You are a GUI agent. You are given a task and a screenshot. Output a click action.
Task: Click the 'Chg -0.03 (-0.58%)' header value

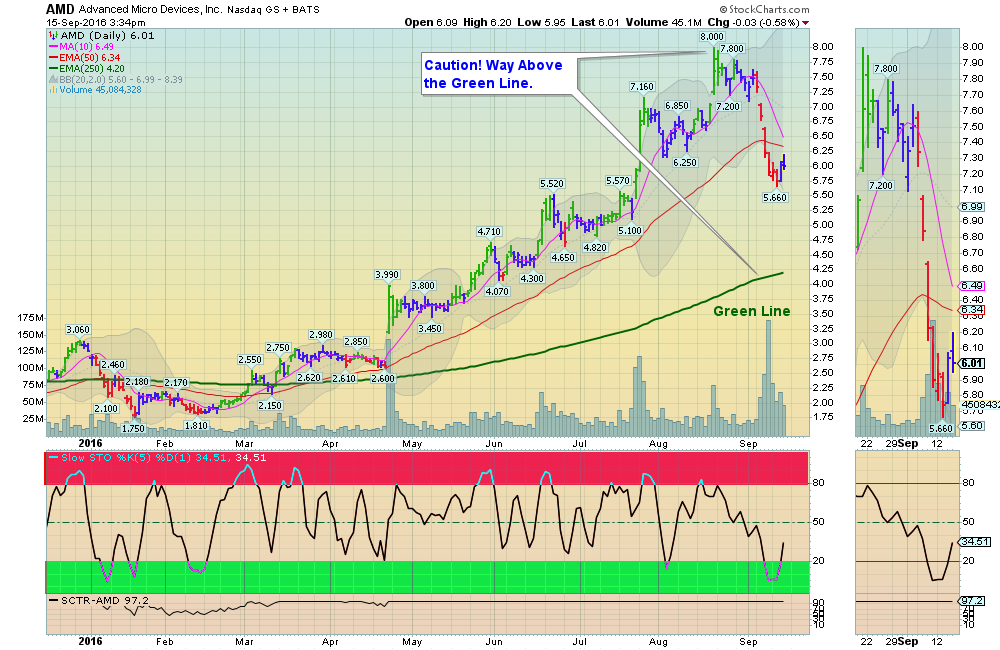[x=754, y=22]
